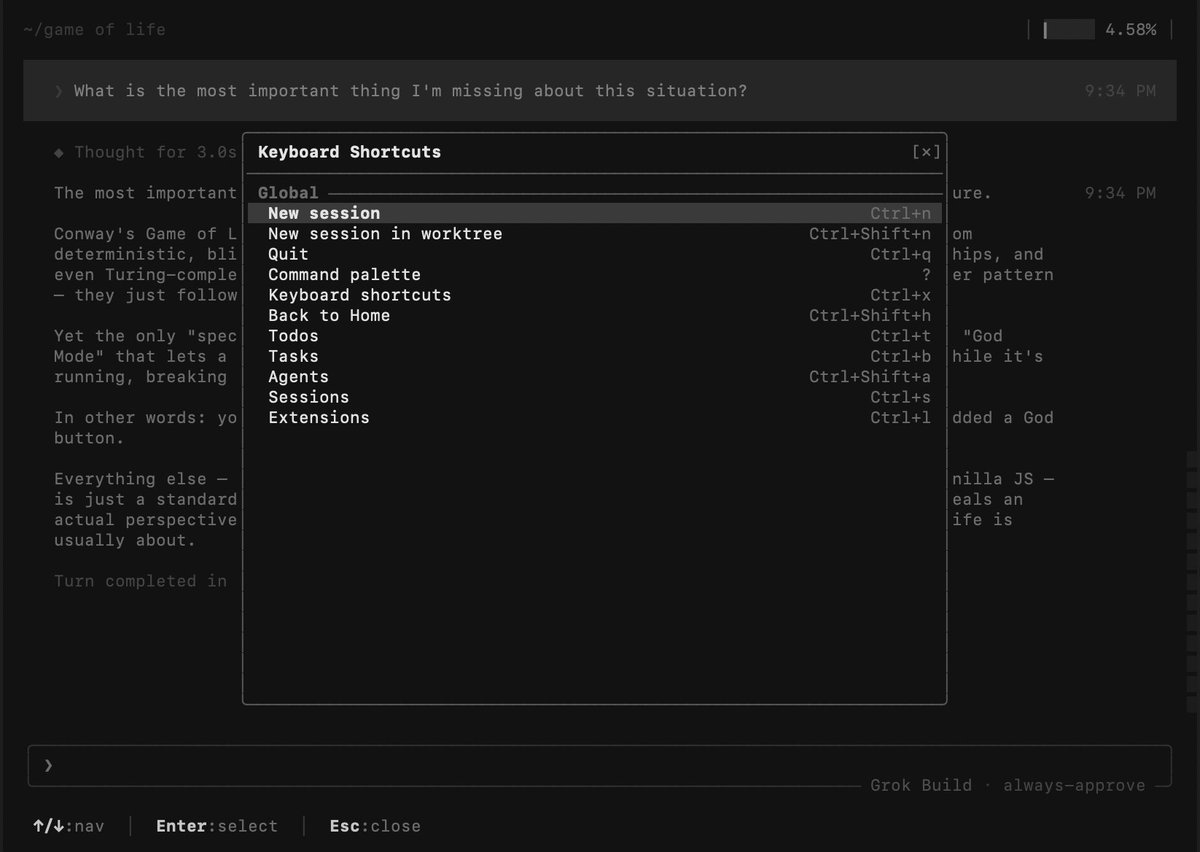The height and width of the screenshot is (852, 1200).
Task: Open the Extensions entry
Action: (x=595, y=418)
